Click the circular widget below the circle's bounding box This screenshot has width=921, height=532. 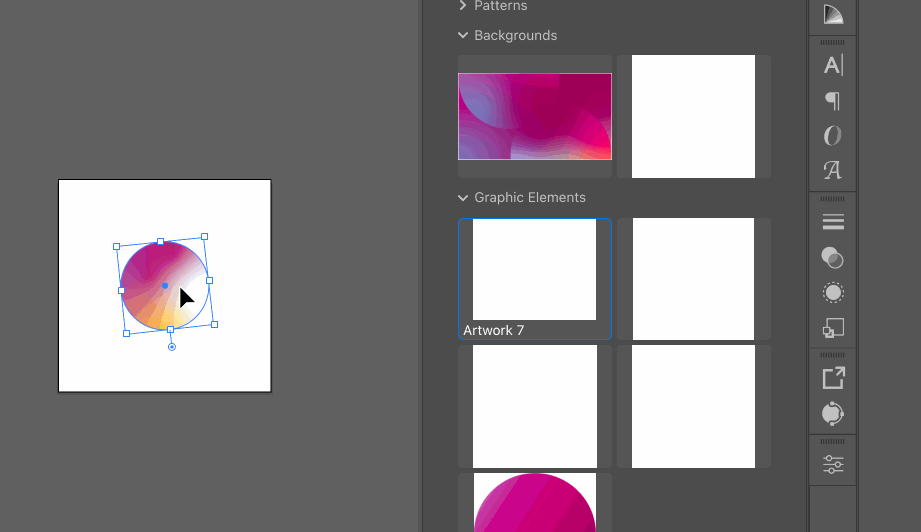172,347
